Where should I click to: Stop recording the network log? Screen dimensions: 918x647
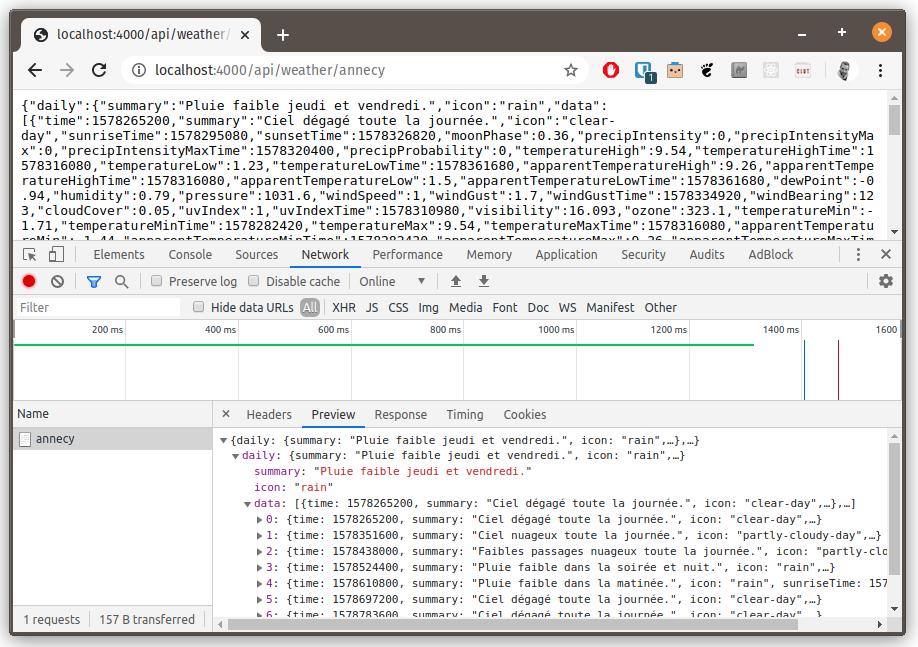28,281
